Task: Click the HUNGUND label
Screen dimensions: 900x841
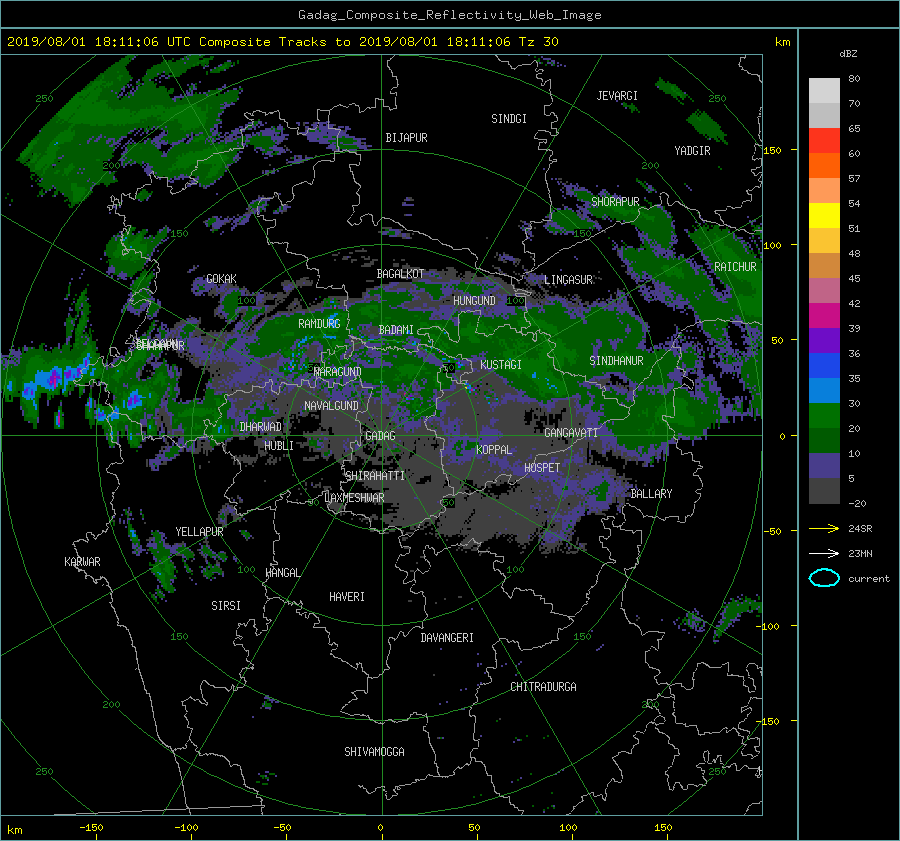Action: pyautogui.click(x=474, y=301)
